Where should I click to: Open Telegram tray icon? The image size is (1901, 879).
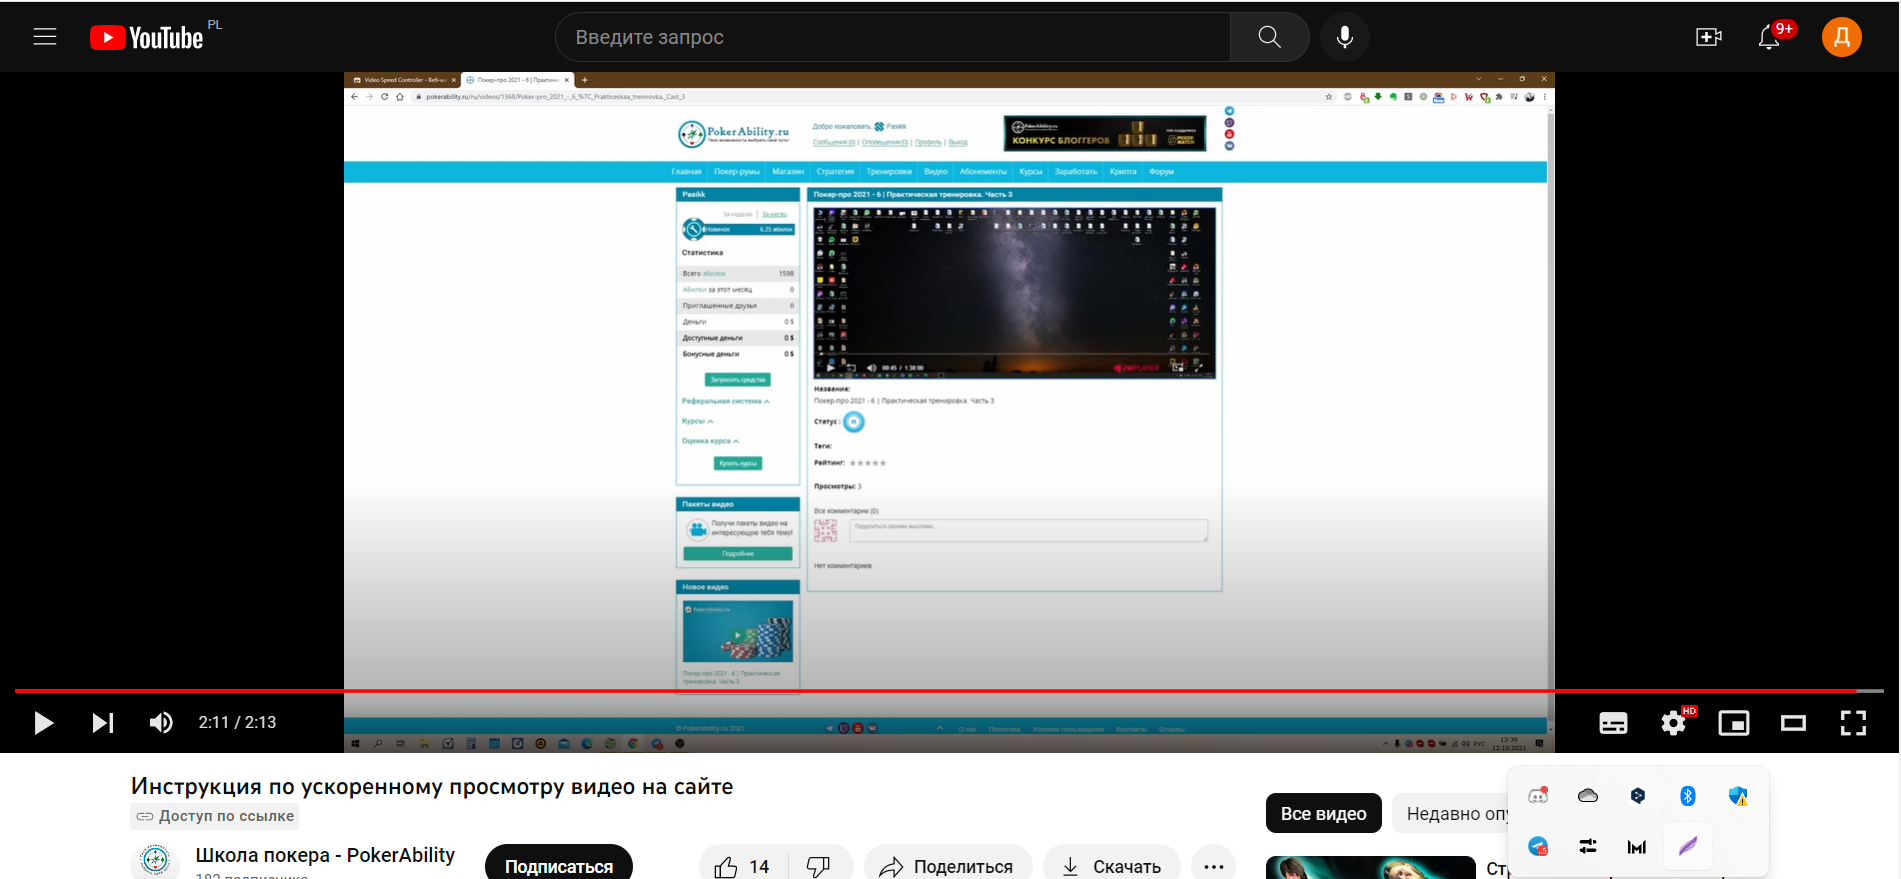coord(1538,846)
